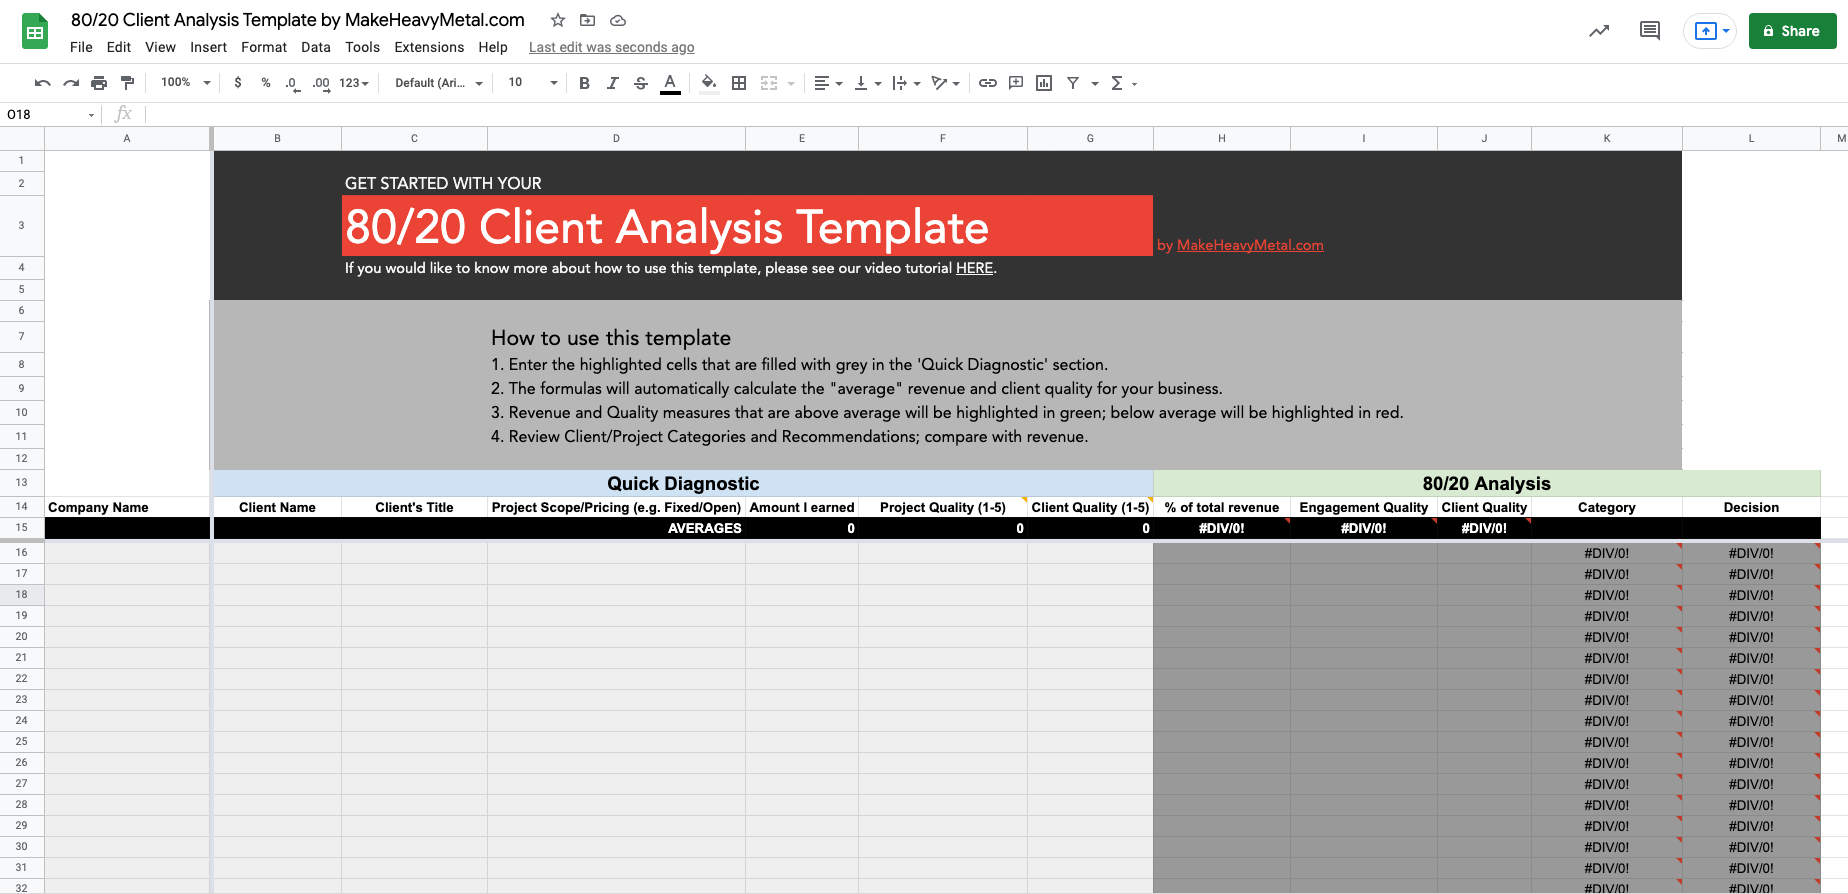Open text rotation dropdown
Image resolution: width=1848 pixels, height=894 pixels.
click(945, 83)
